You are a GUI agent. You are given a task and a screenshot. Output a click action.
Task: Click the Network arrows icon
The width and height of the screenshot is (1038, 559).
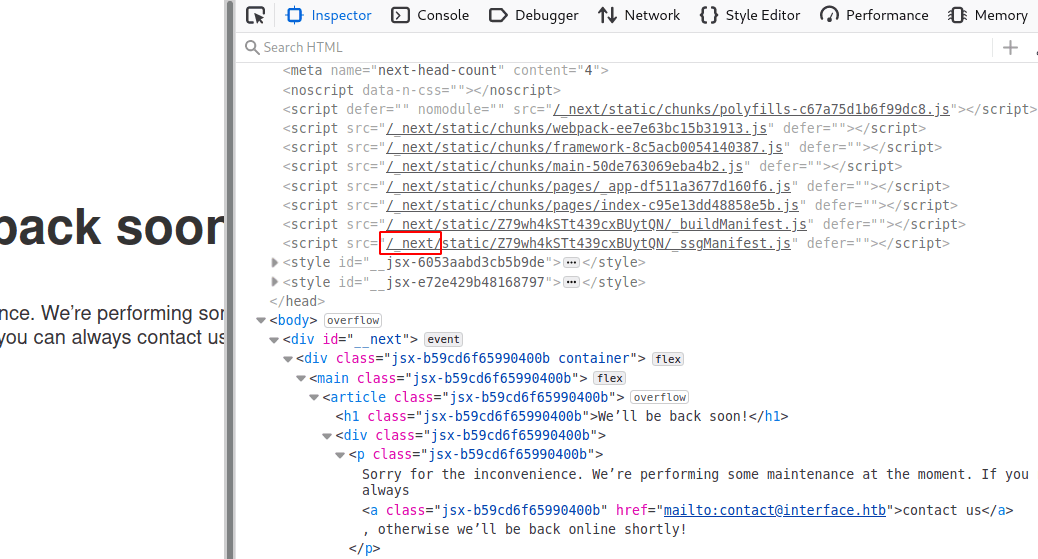tap(607, 15)
